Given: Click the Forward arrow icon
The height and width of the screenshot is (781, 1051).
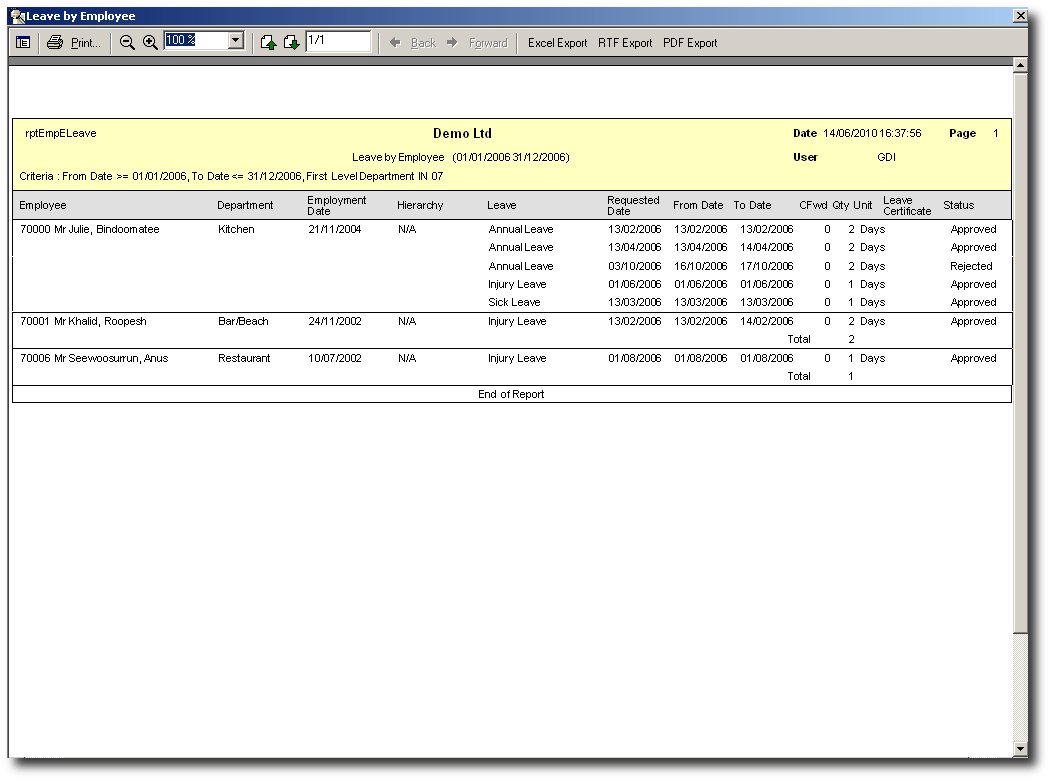Looking at the screenshot, I should pos(452,43).
